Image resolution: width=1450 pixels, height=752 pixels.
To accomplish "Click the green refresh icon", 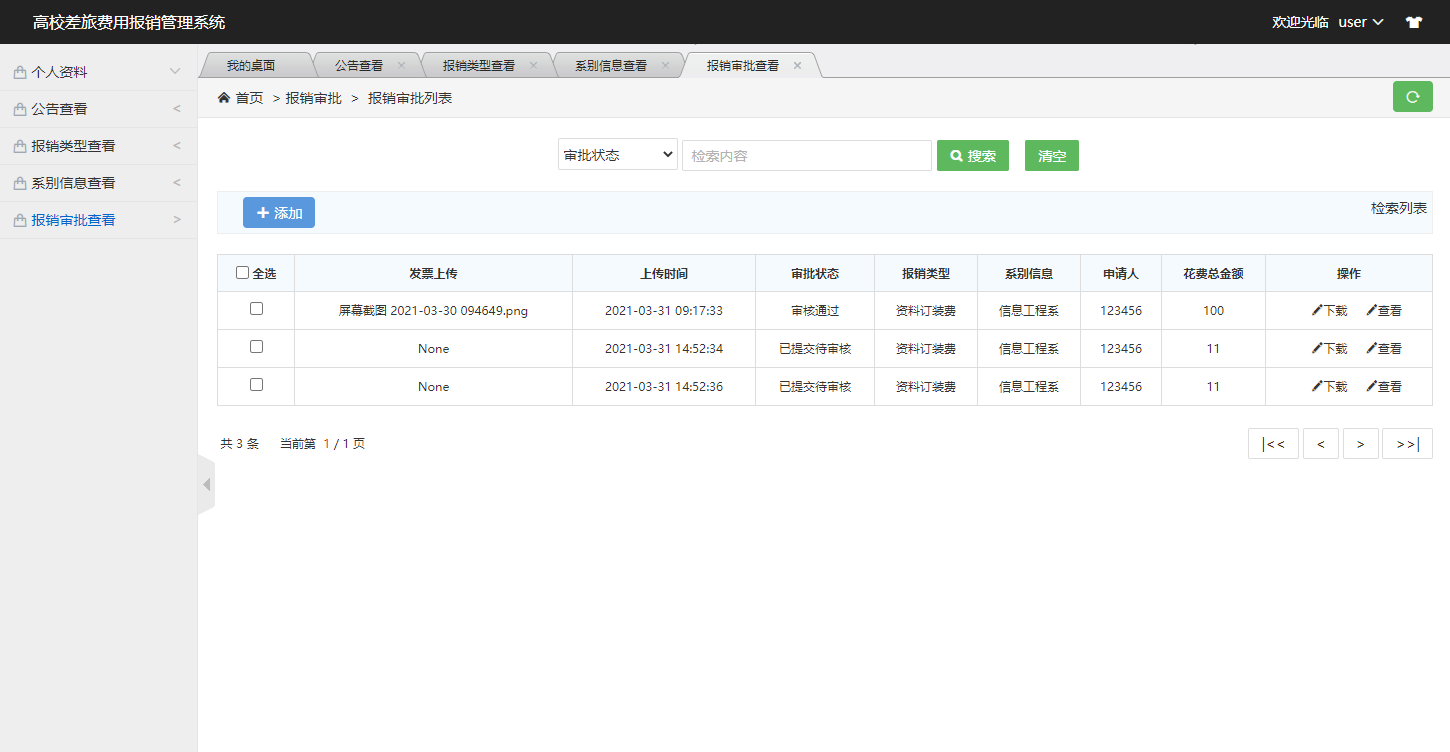I will (1412, 96).
